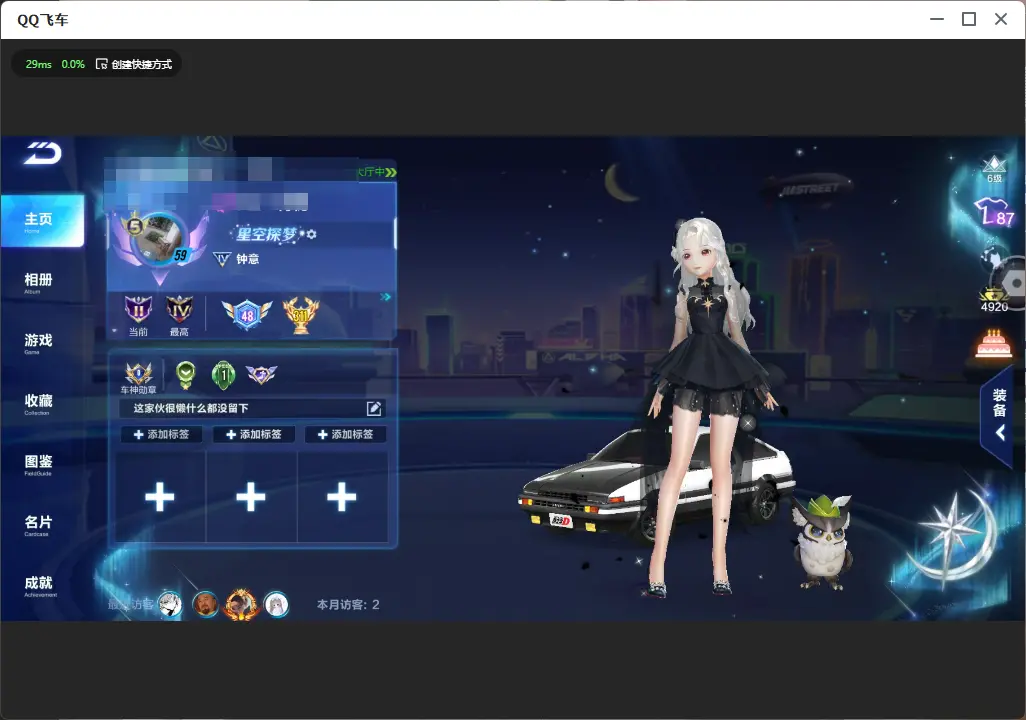Open the 图鉴 FieldGuide tab
This screenshot has height=720, width=1026.
38,465
